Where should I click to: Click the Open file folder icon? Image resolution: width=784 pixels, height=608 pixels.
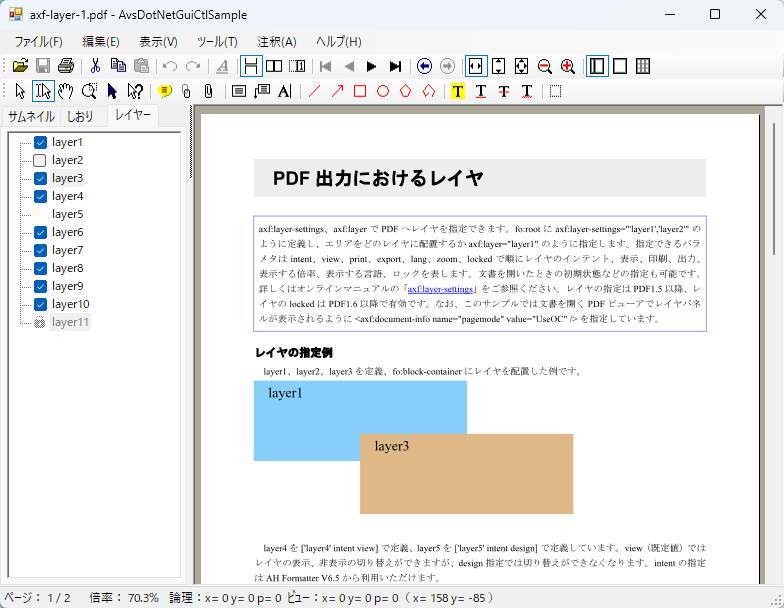click(x=20, y=66)
